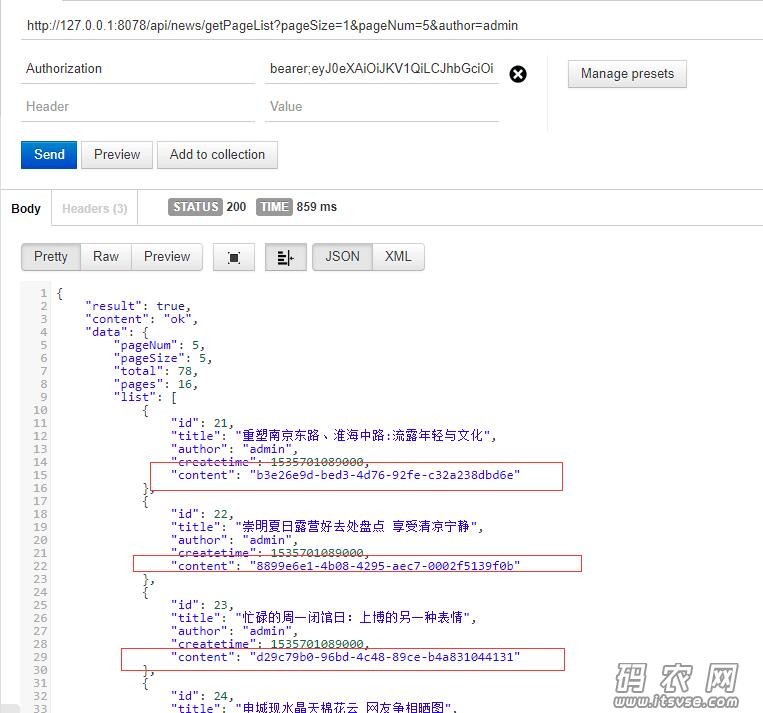763x713 pixels.
Task: Click content value d29c79b0-96bd-4c48-89ce-b4a831044131
Action: pyautogui.click(x=384, y=657)
